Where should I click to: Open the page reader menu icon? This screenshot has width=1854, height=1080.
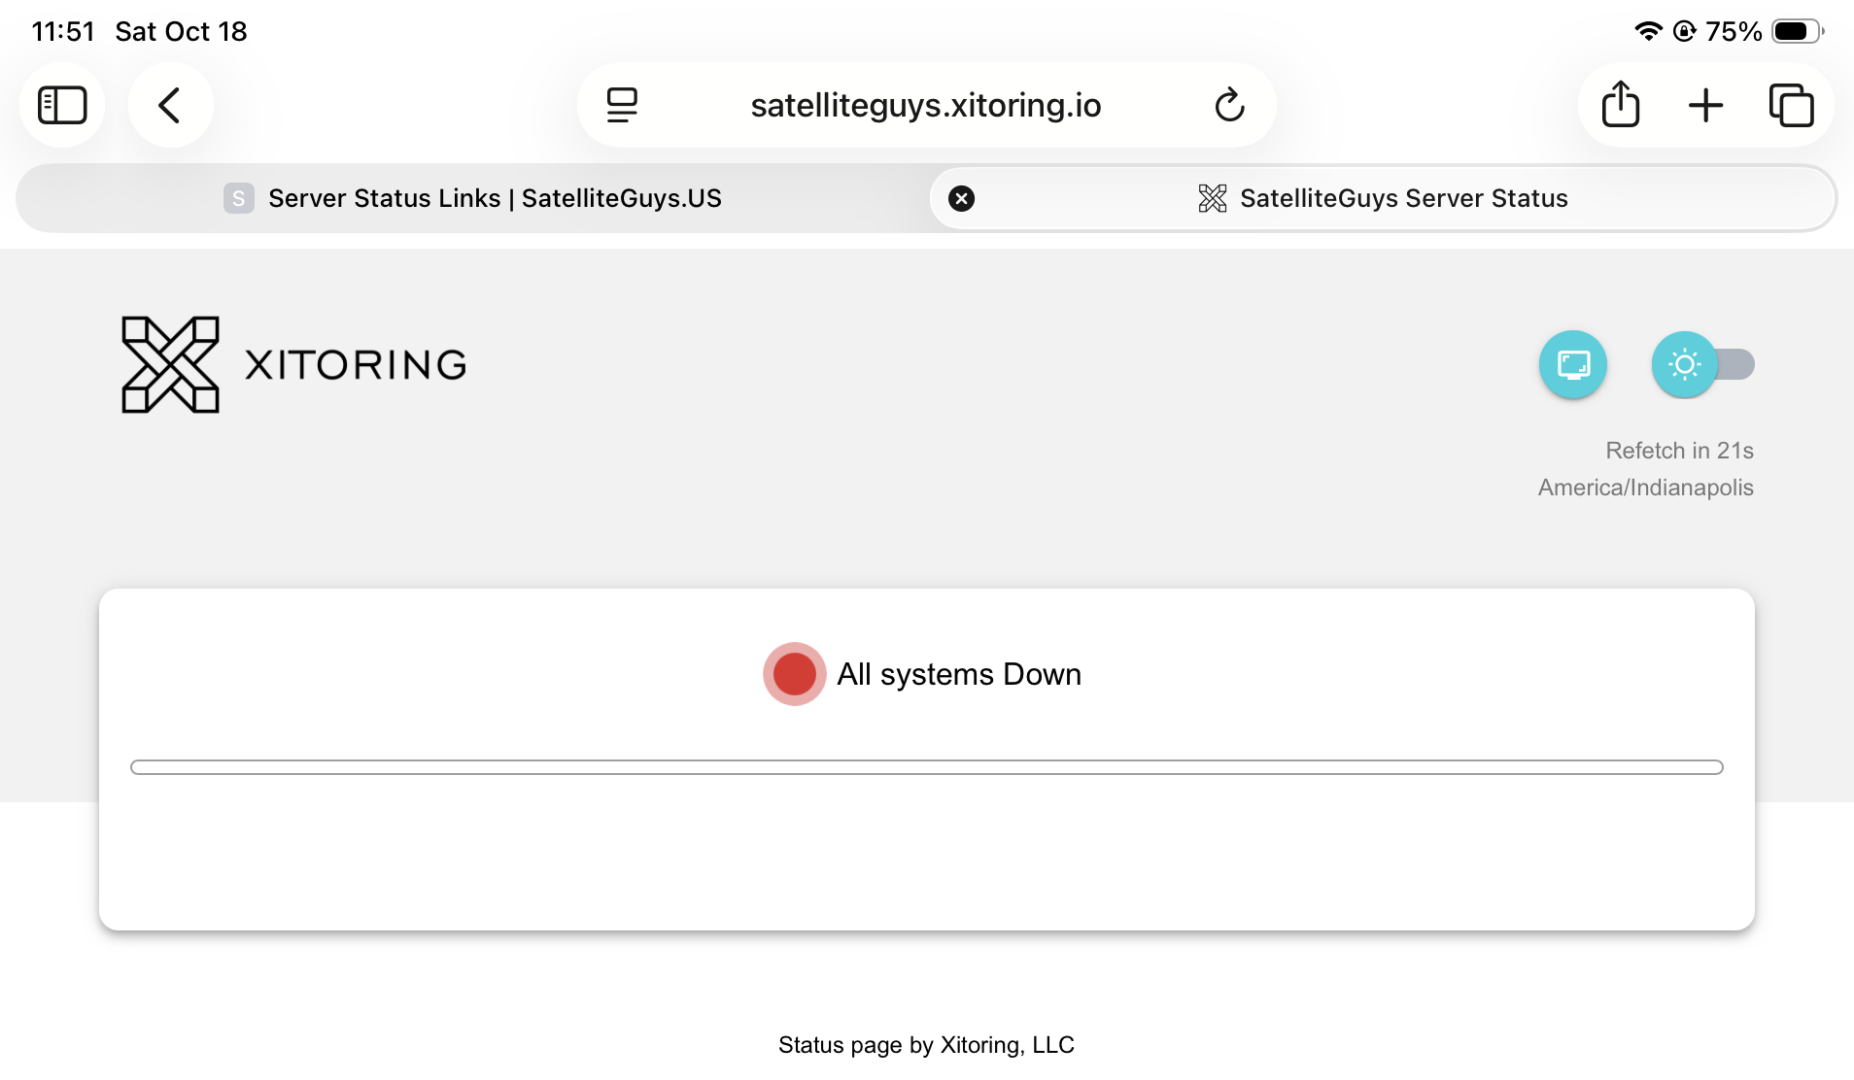tap(622, 105)
